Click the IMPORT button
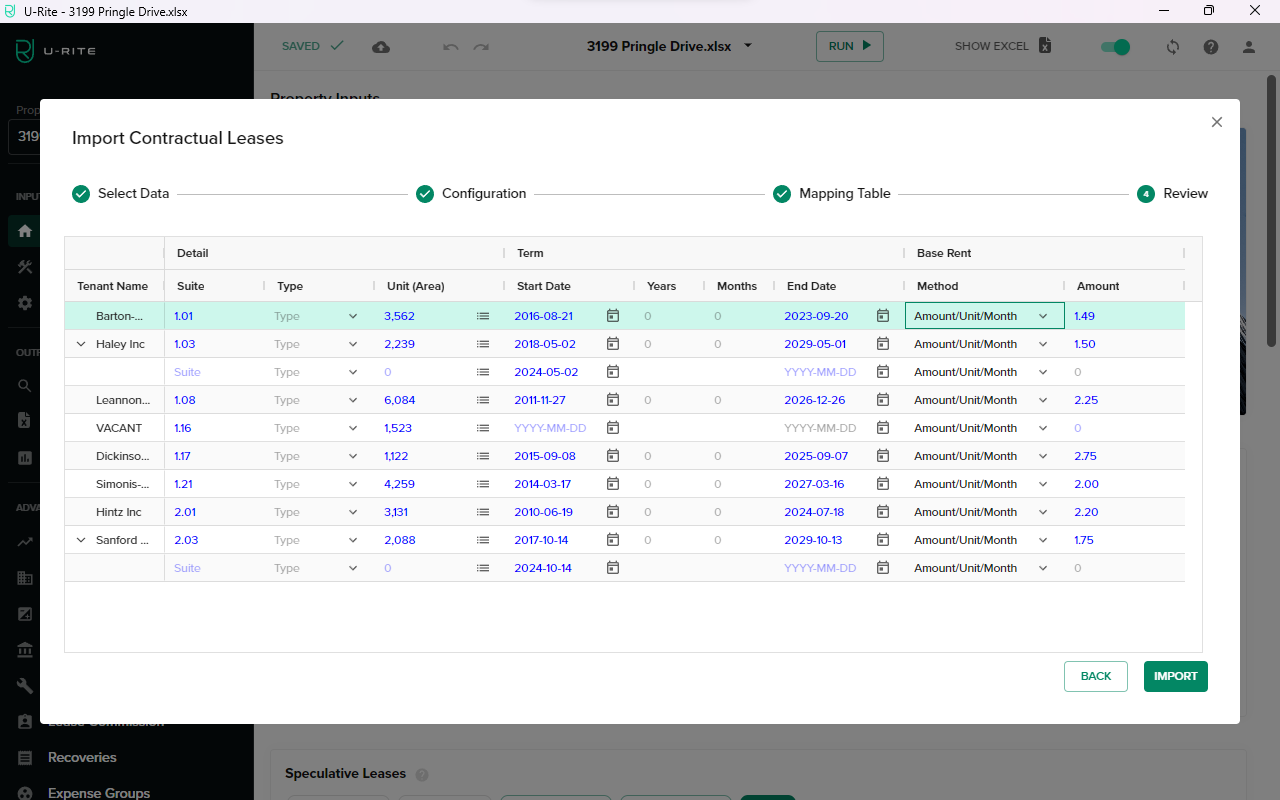 (x=1175, y=676)
